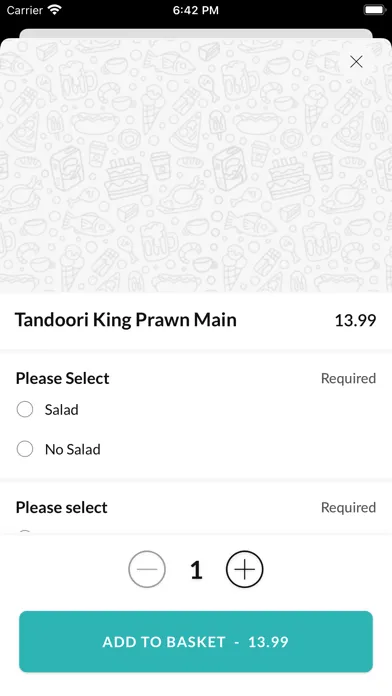
Task: Increase quantity with the plus icon
Action: pos(245,569)
